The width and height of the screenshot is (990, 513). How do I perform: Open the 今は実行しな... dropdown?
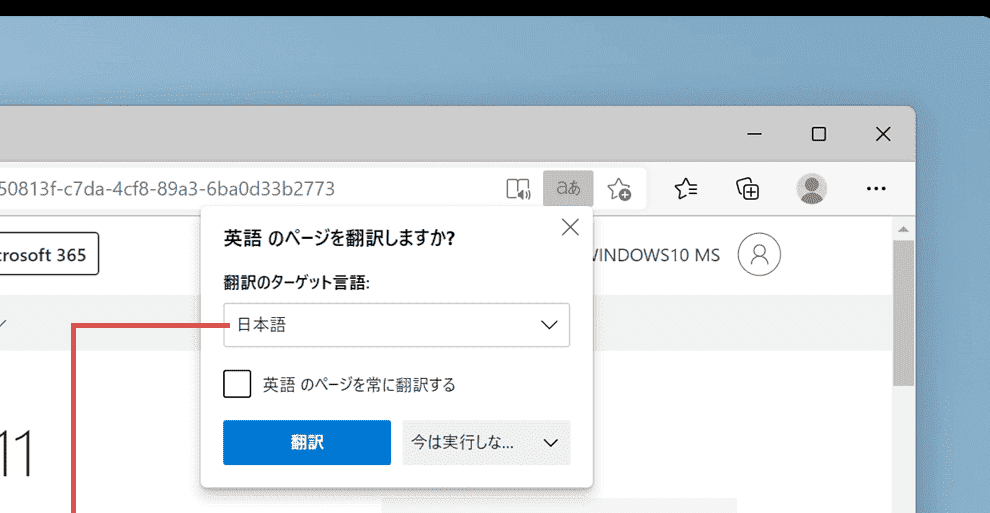pos(486,442)
